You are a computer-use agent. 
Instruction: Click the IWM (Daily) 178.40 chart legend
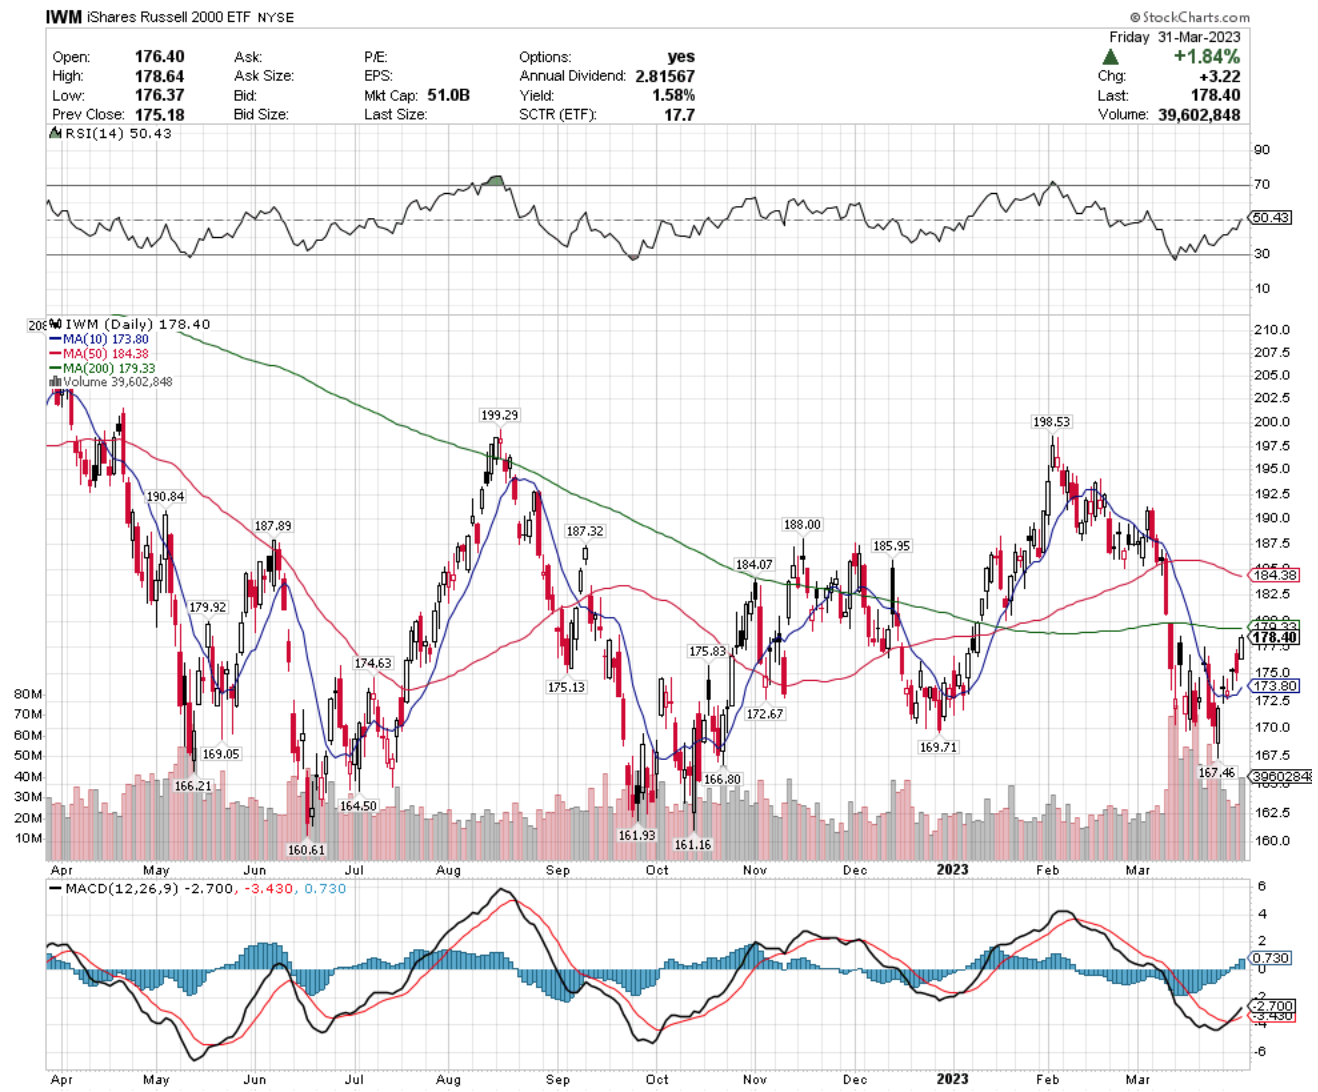[x=131, y=324]
